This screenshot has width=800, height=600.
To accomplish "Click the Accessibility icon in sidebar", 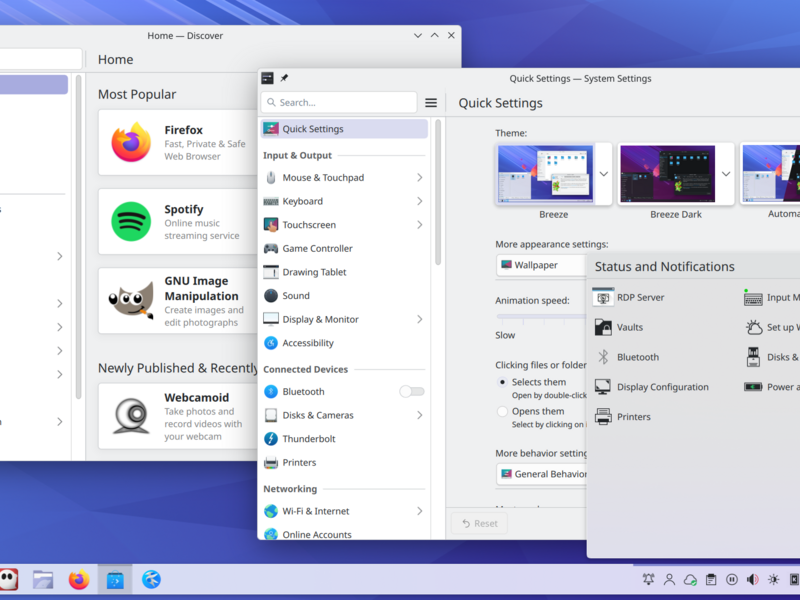I will pos(271,343).
